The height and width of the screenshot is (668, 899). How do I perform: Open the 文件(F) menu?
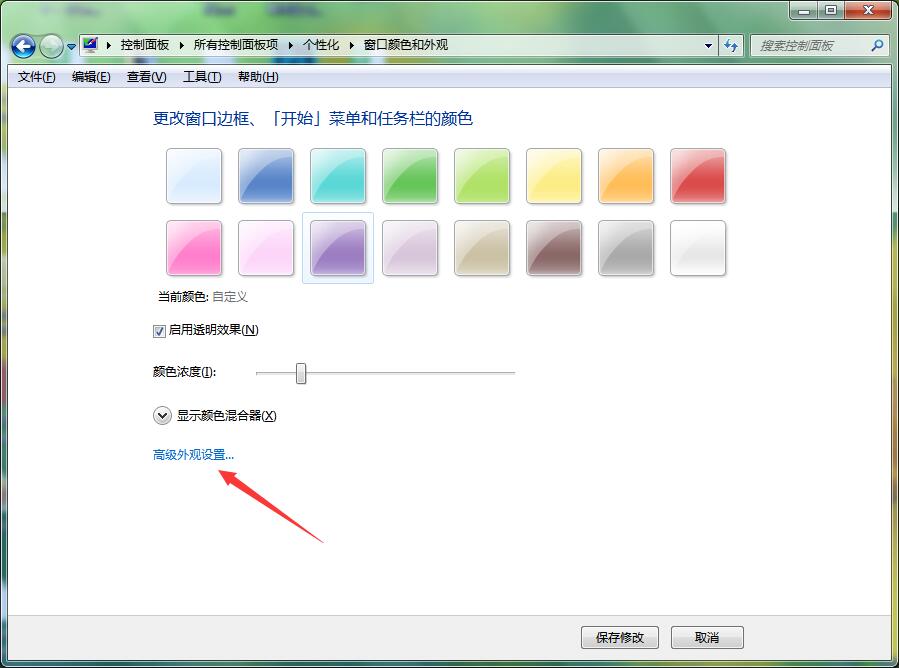point(37,77)
